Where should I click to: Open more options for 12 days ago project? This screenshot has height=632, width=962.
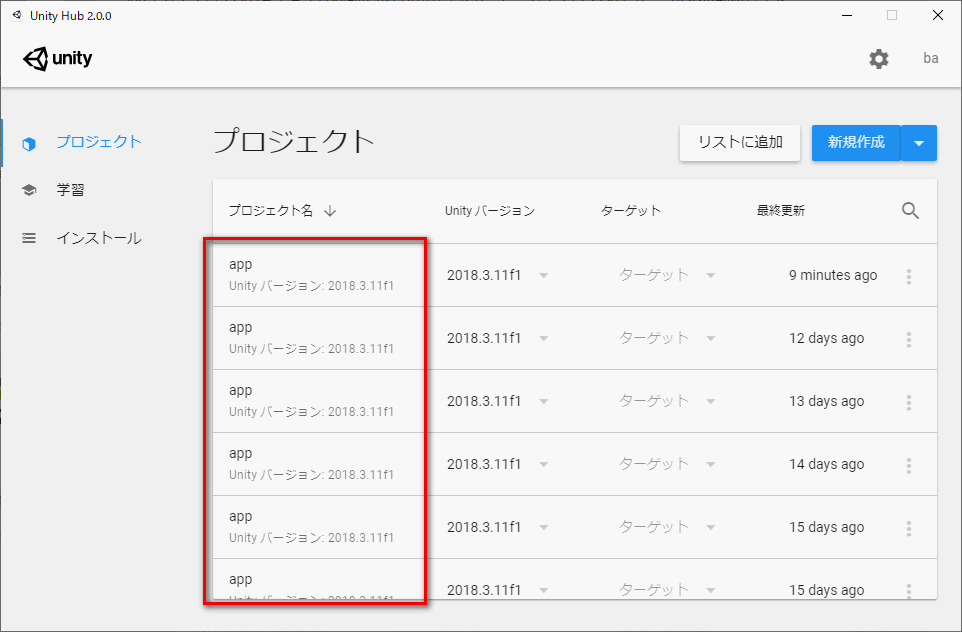(909, 339)
